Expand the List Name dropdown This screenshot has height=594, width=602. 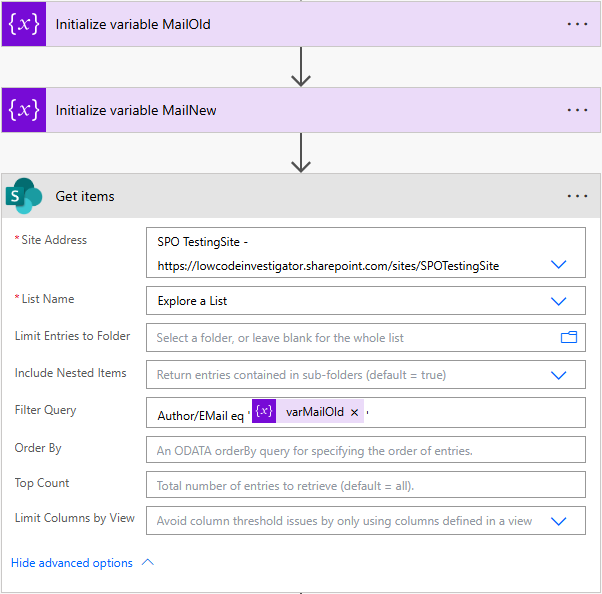559,301
